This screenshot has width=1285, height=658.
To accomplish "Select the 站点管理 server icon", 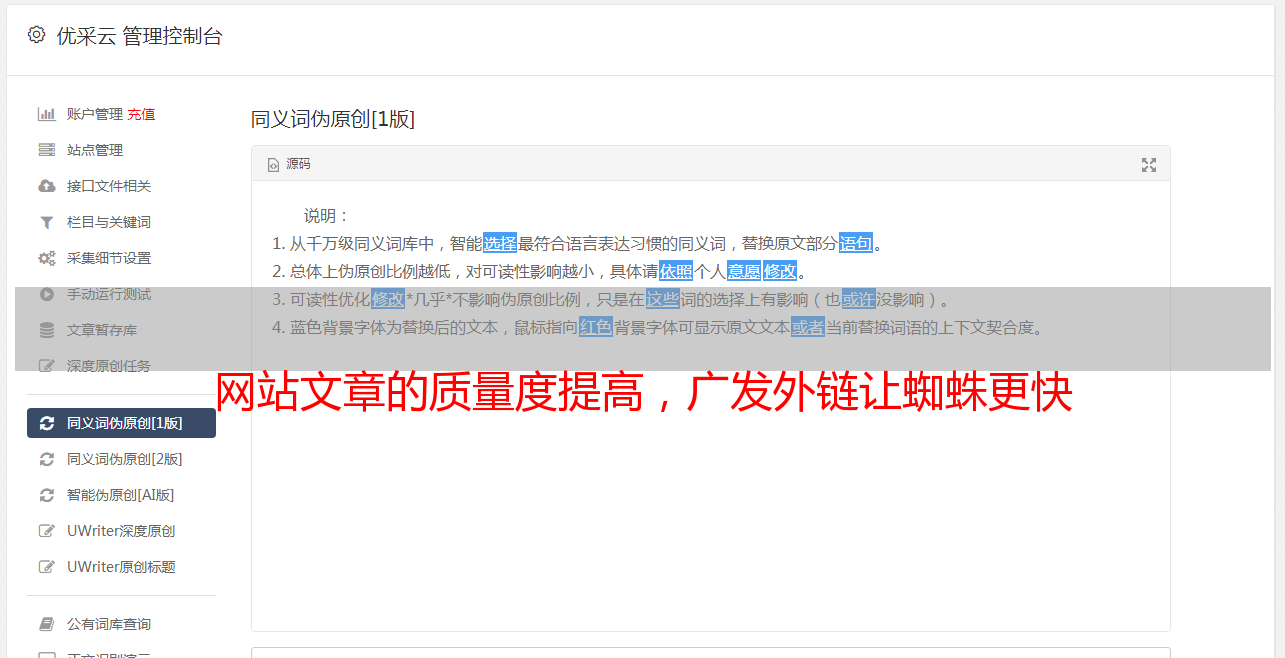I will [x=46, y=150].
